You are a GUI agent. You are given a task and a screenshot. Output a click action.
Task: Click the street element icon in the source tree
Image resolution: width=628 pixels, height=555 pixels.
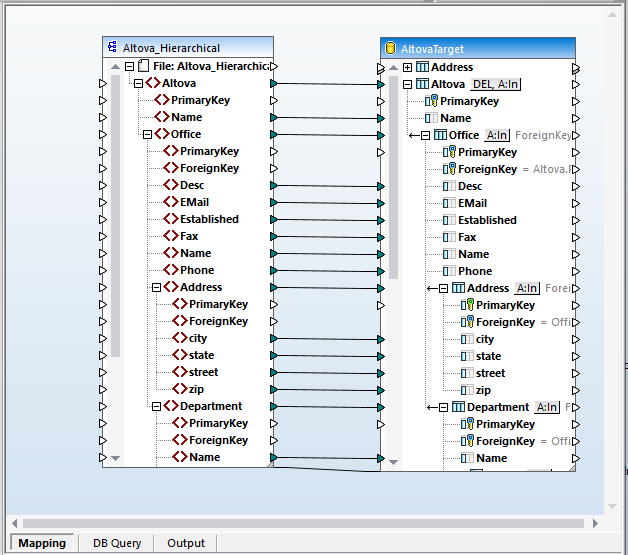tap(177, 372)
